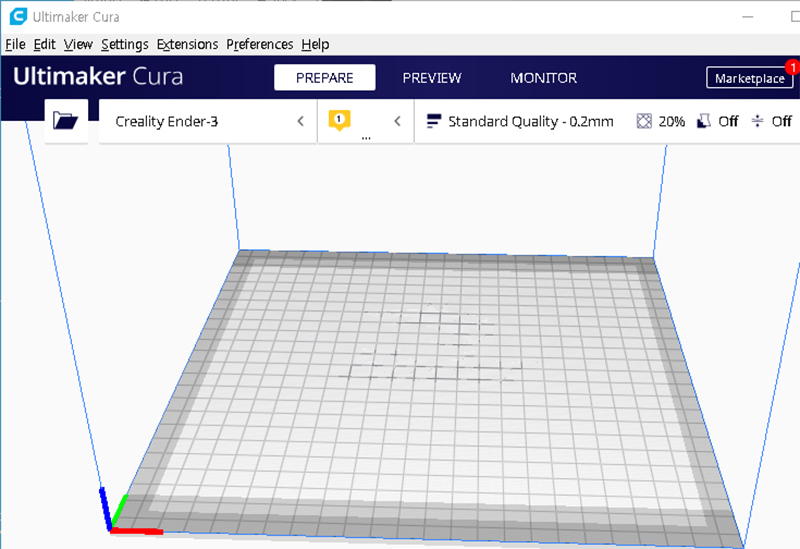Viewport: 800px width, 549px height.
Task: Open the File menu
Action: tap(15, 45)
